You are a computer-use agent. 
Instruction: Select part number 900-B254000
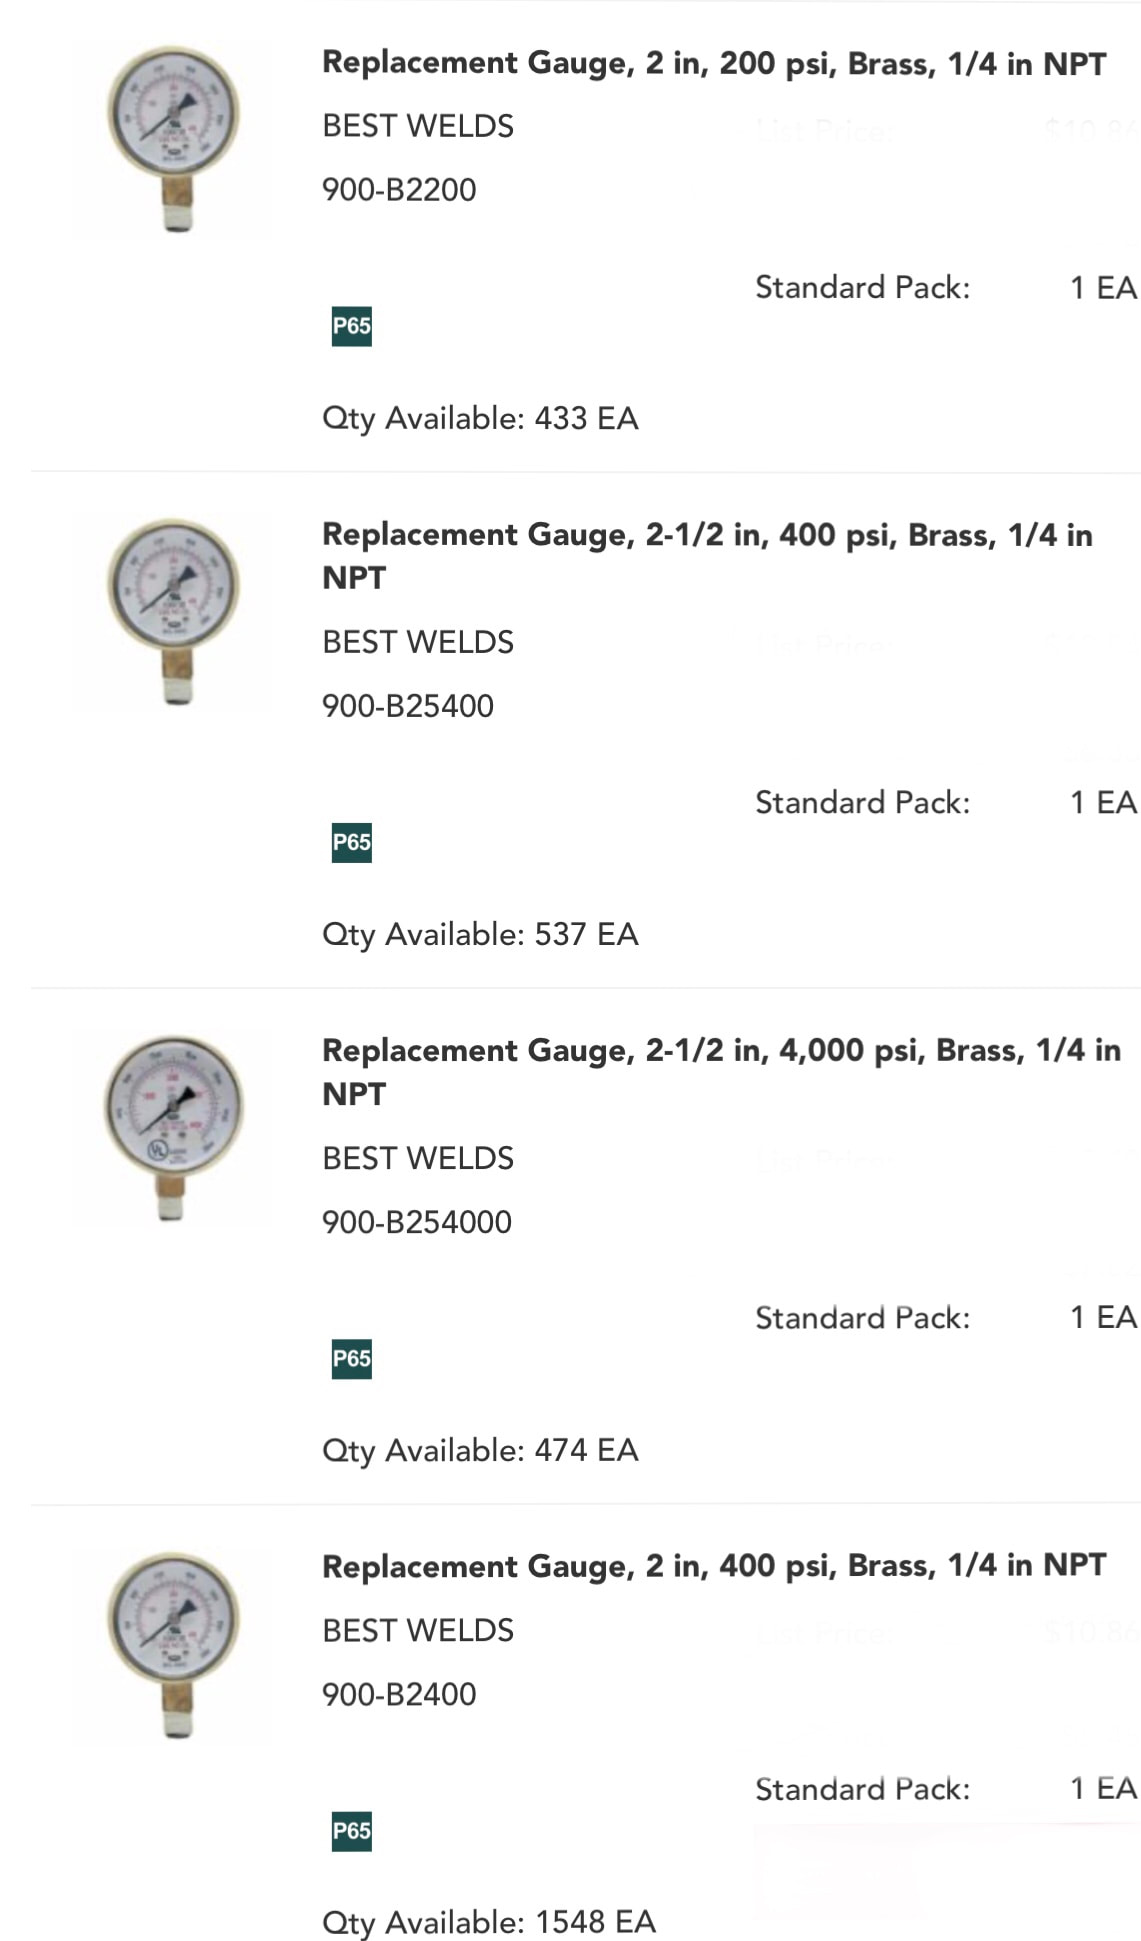pyautogui.click(x=417, y=1222)
